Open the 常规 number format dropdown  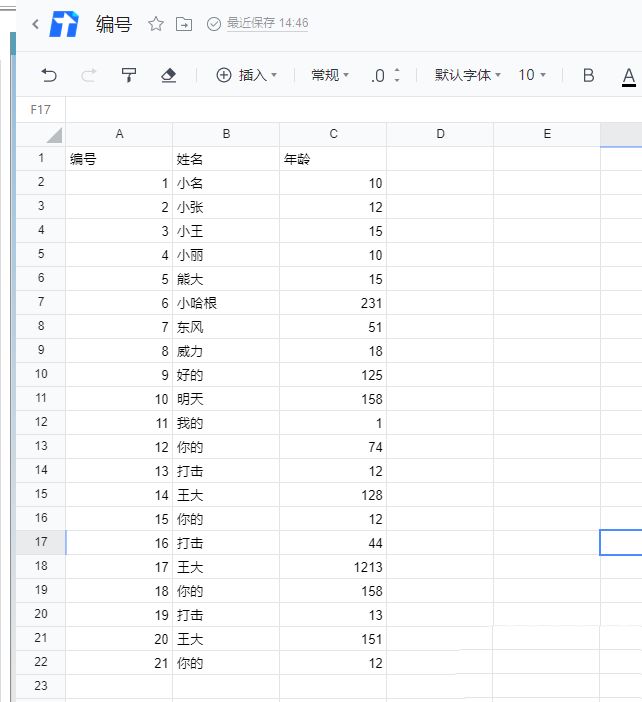330,75
